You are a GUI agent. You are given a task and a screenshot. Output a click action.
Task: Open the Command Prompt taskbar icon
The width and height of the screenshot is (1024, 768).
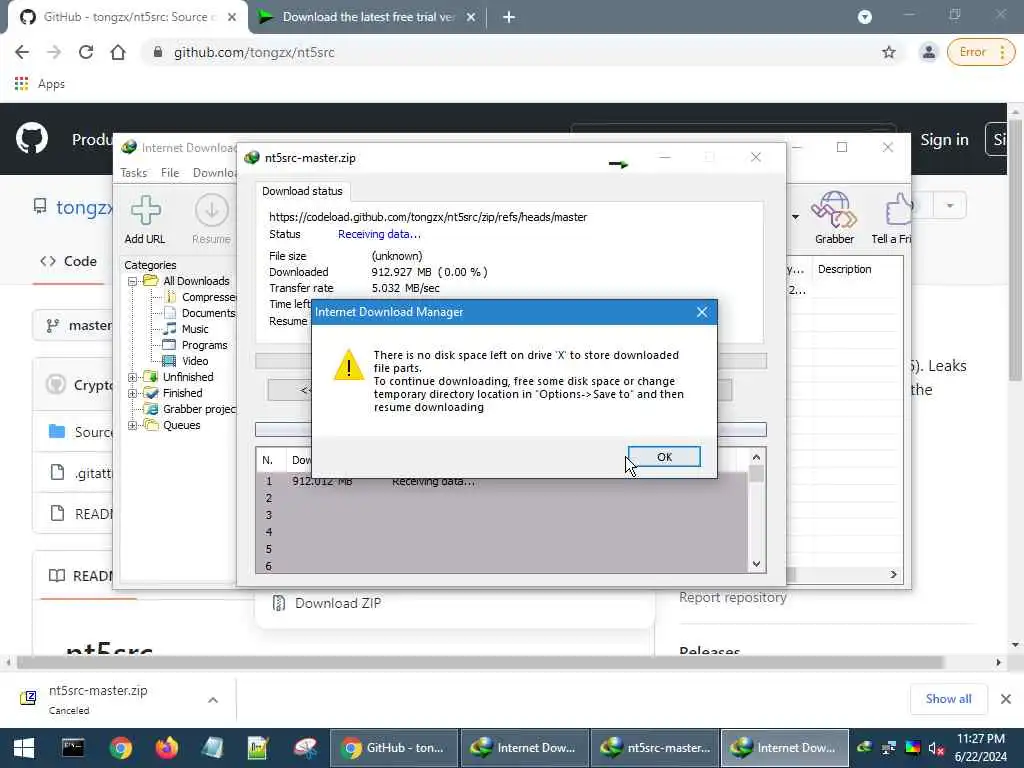click(73, 748)
